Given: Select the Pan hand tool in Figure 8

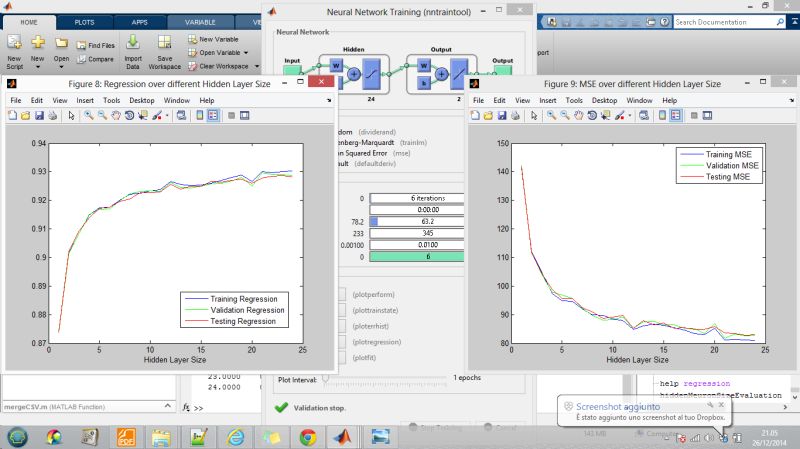Looking at the screenshot, I should pos(116,116).
